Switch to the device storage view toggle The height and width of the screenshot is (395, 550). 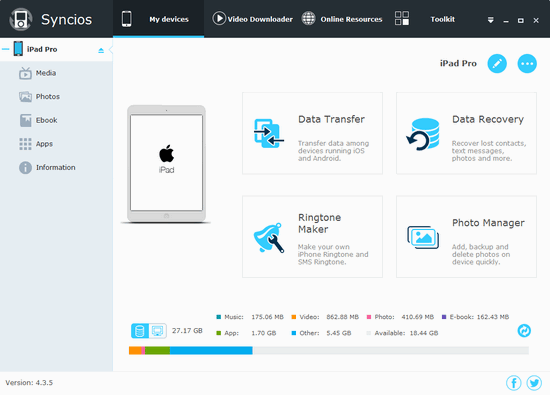click(x=140, y=331)
